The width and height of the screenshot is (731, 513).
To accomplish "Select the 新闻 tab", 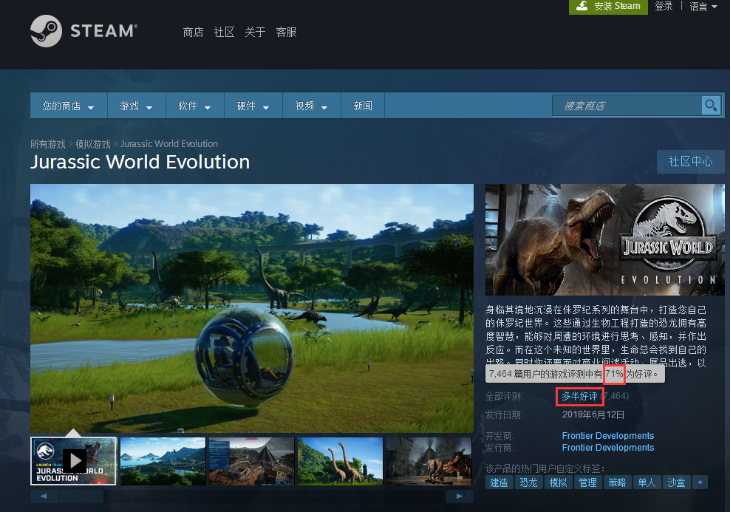I will click(363, 106).
